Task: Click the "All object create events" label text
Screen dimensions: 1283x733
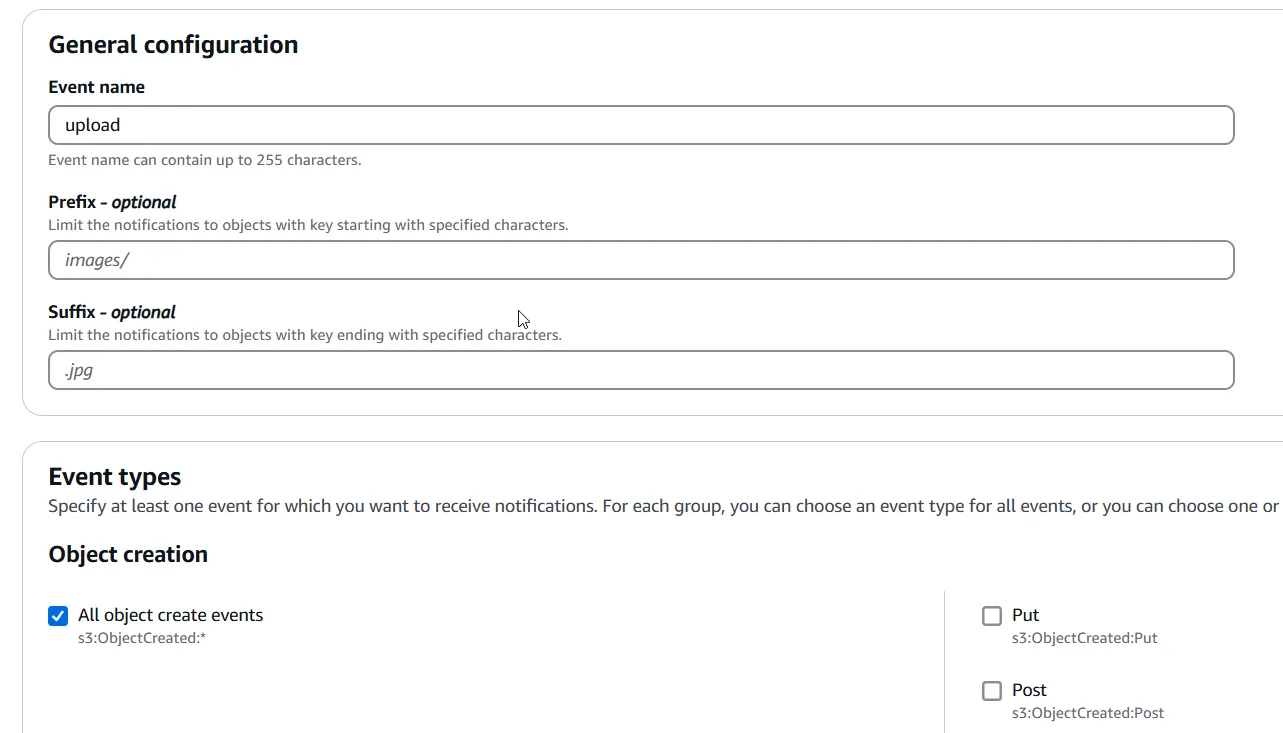Action: click(x=170, y=615)
